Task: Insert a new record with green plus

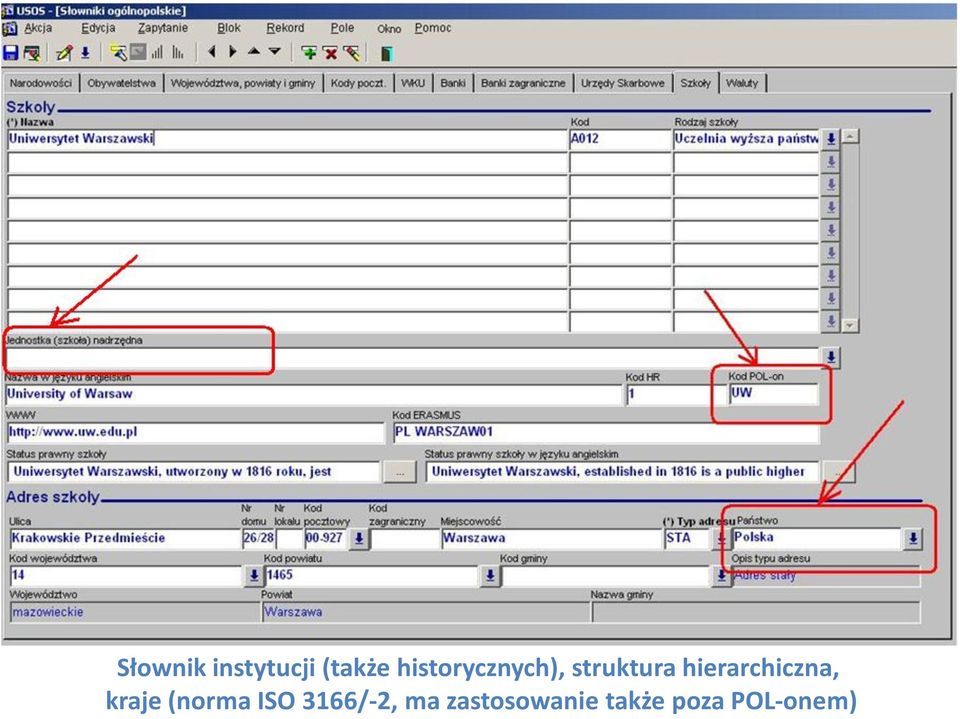Action: click(x=309, y=53)
